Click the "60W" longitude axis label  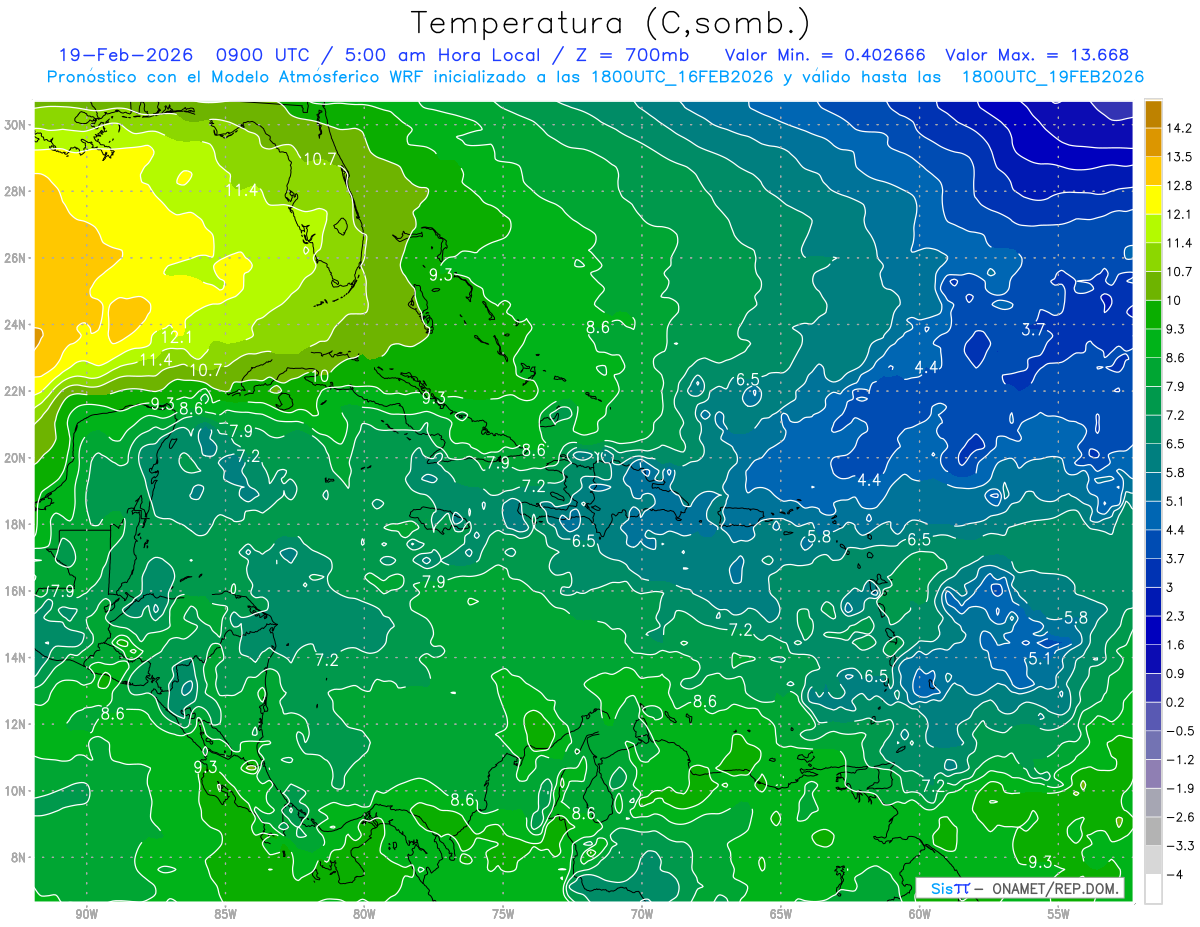click(919, 914)
